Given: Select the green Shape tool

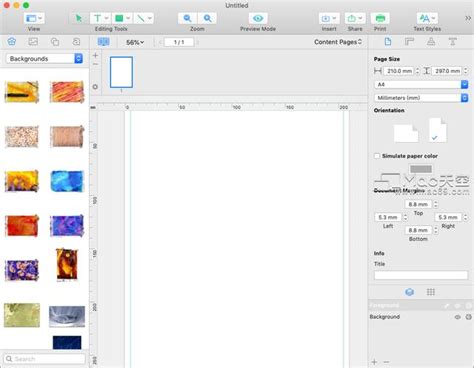Looking at the screenshot, I should pyautogui.click(x=119, y=18).
